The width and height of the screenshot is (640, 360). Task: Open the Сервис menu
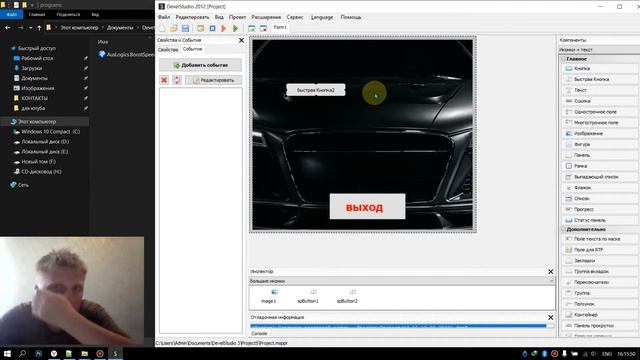point(295,17)
